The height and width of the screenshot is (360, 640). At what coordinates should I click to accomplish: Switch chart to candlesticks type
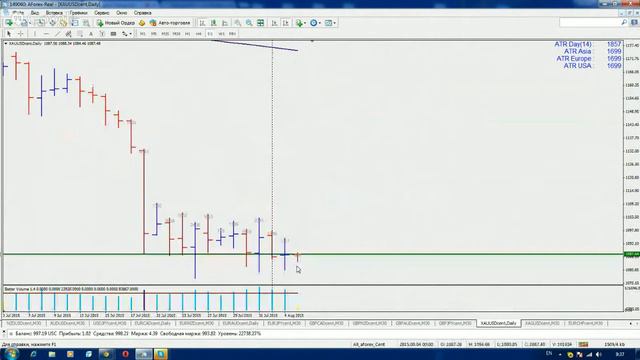213,23
